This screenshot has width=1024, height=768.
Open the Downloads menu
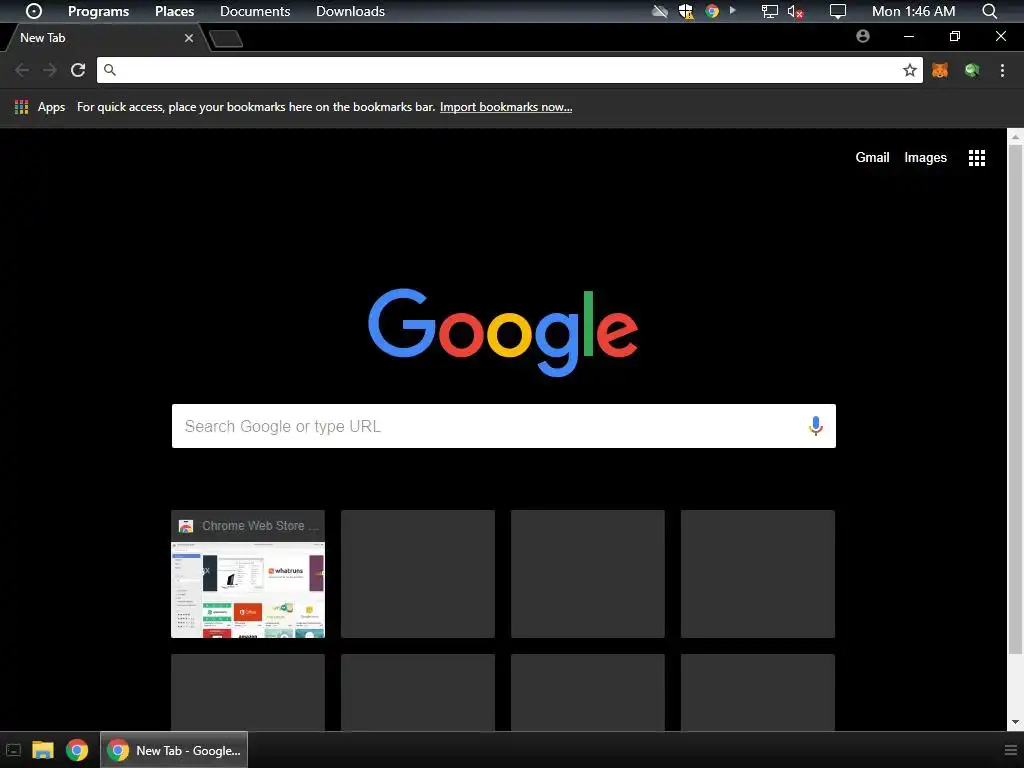(x=350, y=11)
